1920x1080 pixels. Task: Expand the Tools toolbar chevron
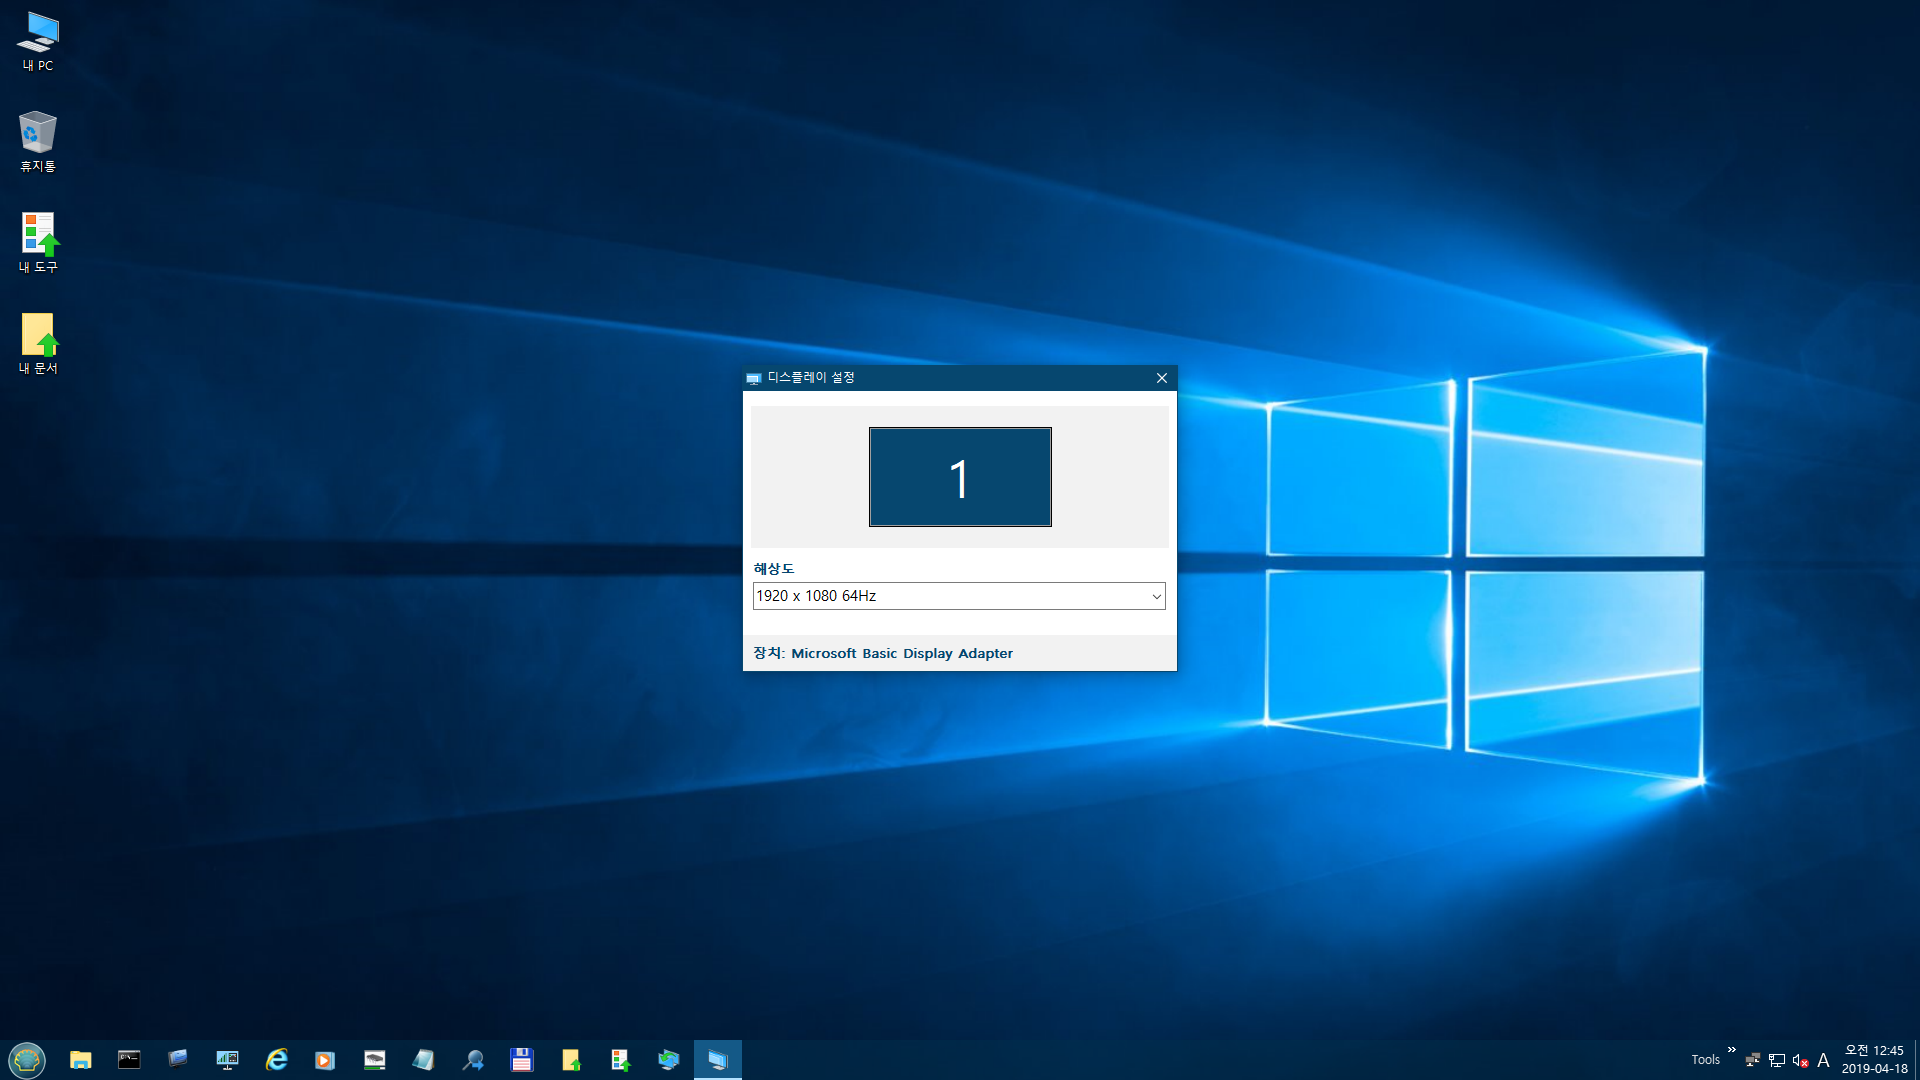pos(1732,1049)
